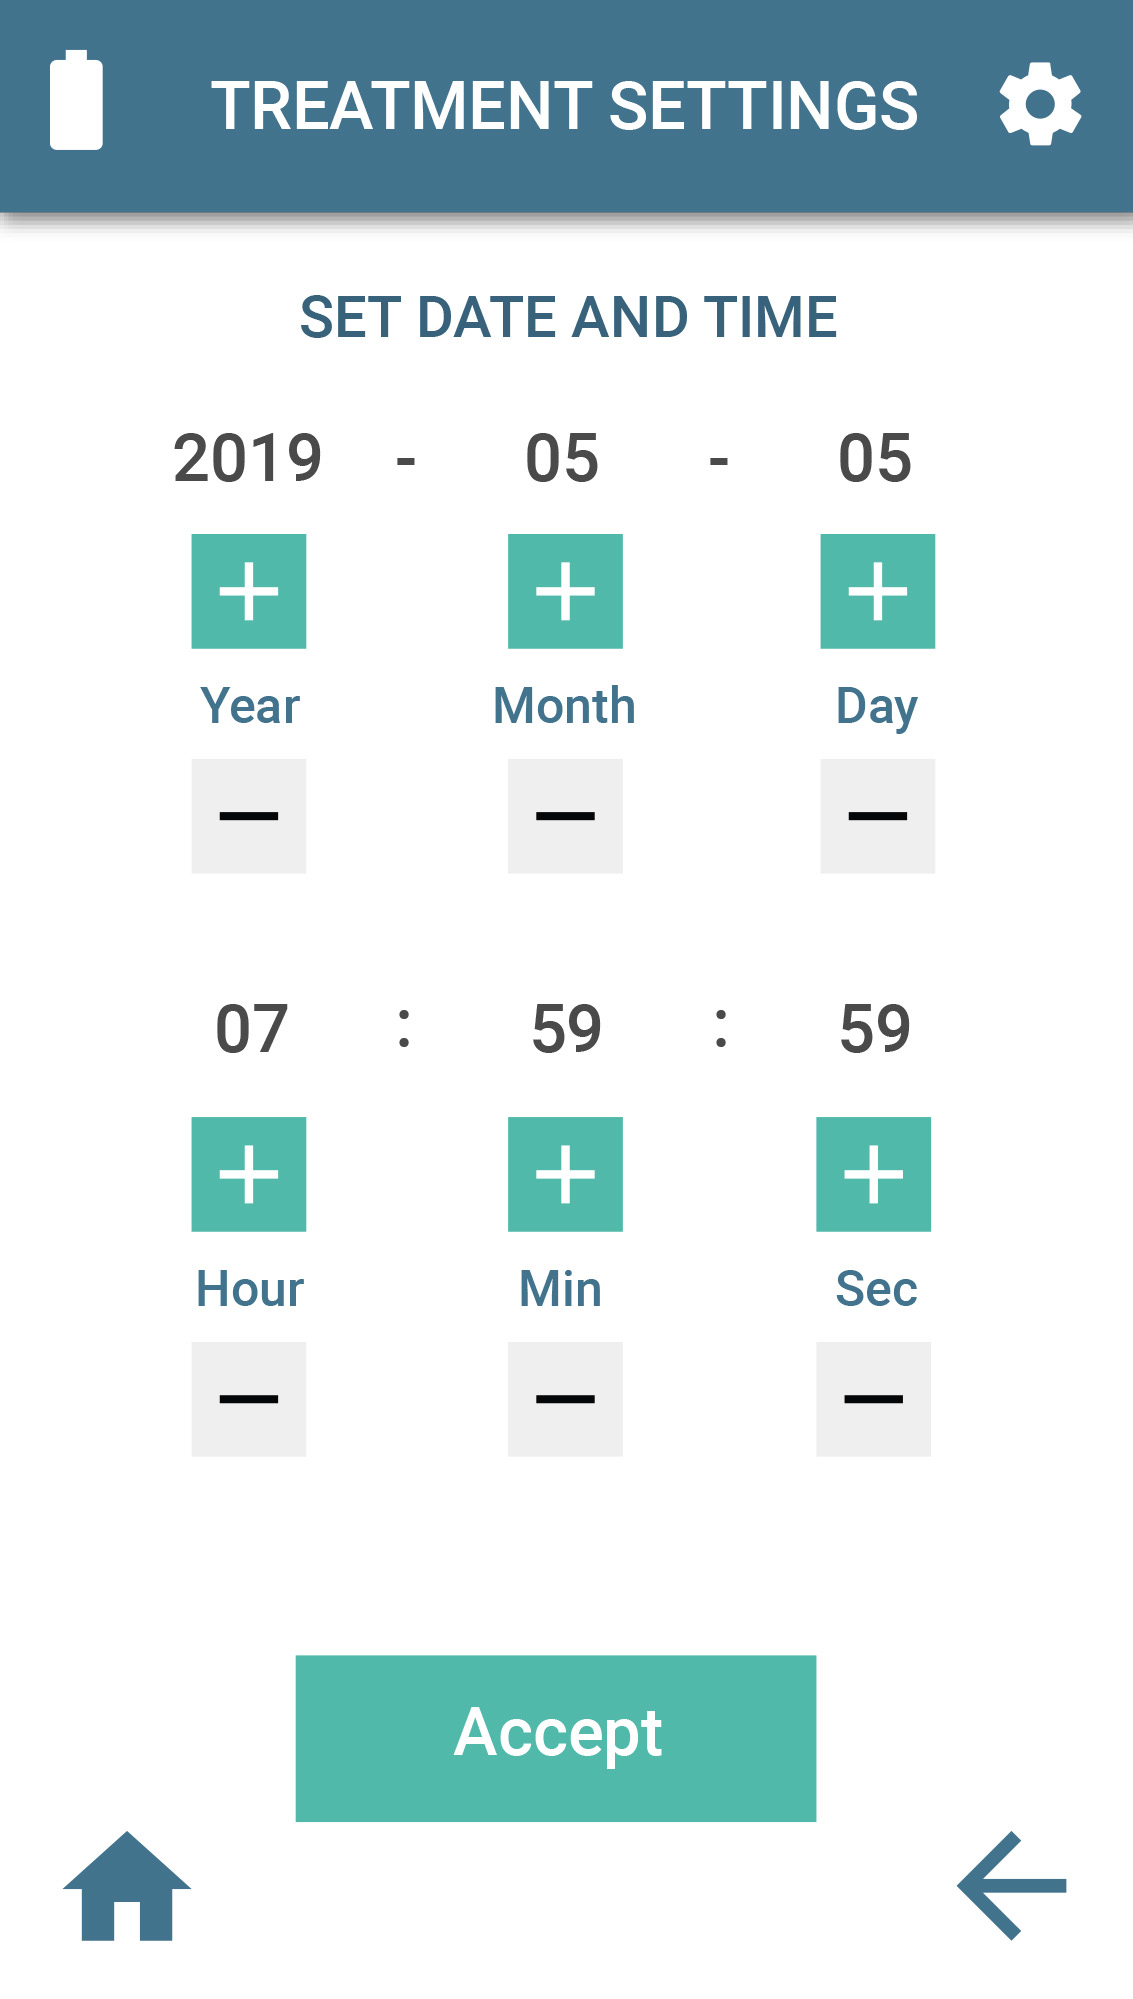Increase the Sec value with plus
Image resolution: width=1133 pixels, height=1999 pixels.
[874, 1174]
